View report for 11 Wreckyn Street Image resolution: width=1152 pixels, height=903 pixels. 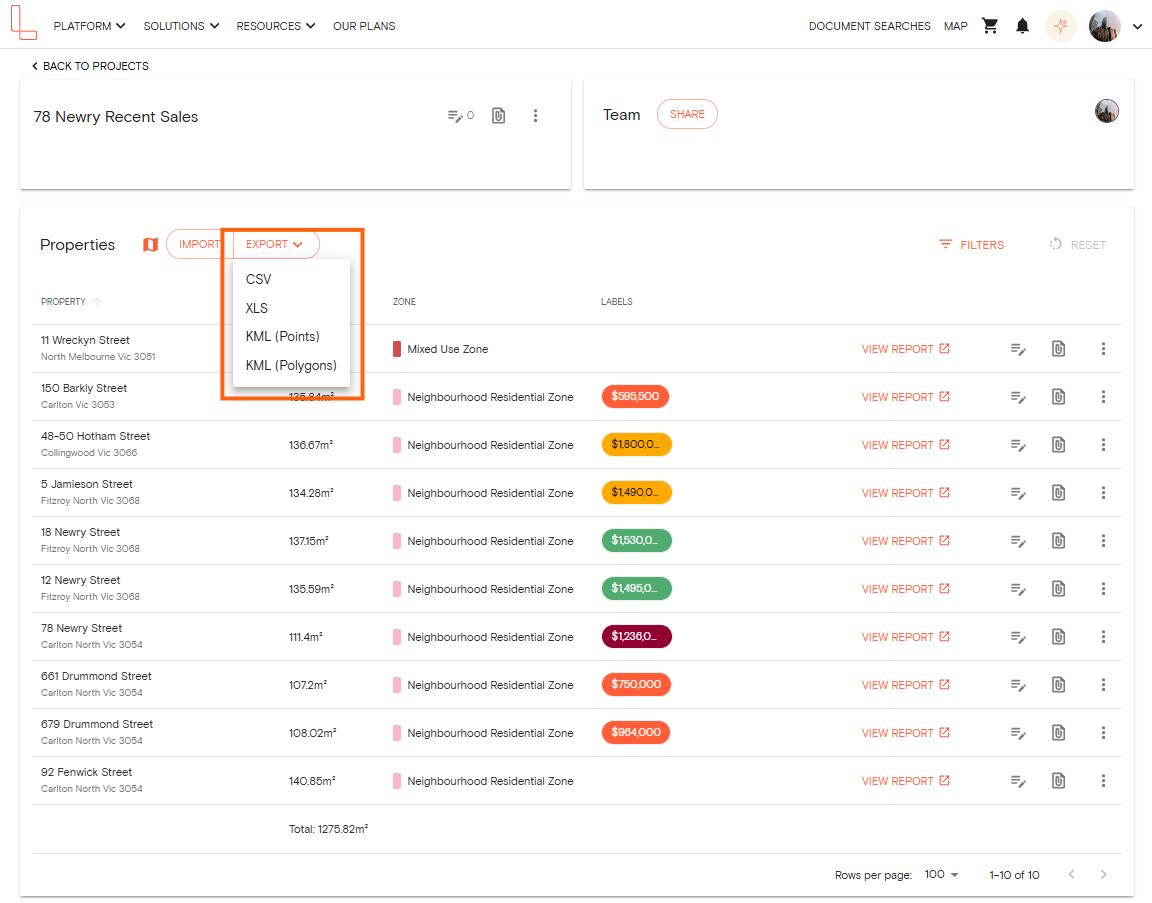tap(905, 349)
